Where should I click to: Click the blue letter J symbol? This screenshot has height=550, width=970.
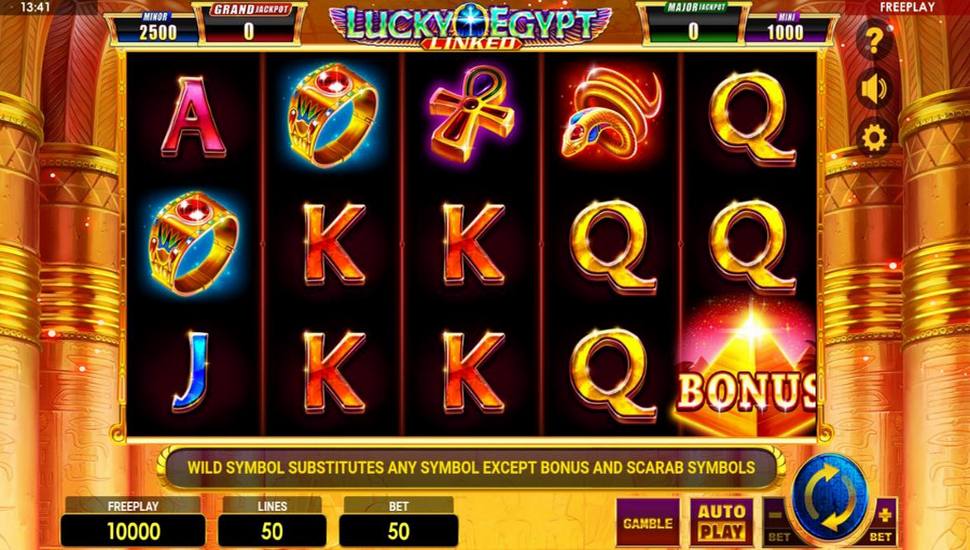coord(191,371)
